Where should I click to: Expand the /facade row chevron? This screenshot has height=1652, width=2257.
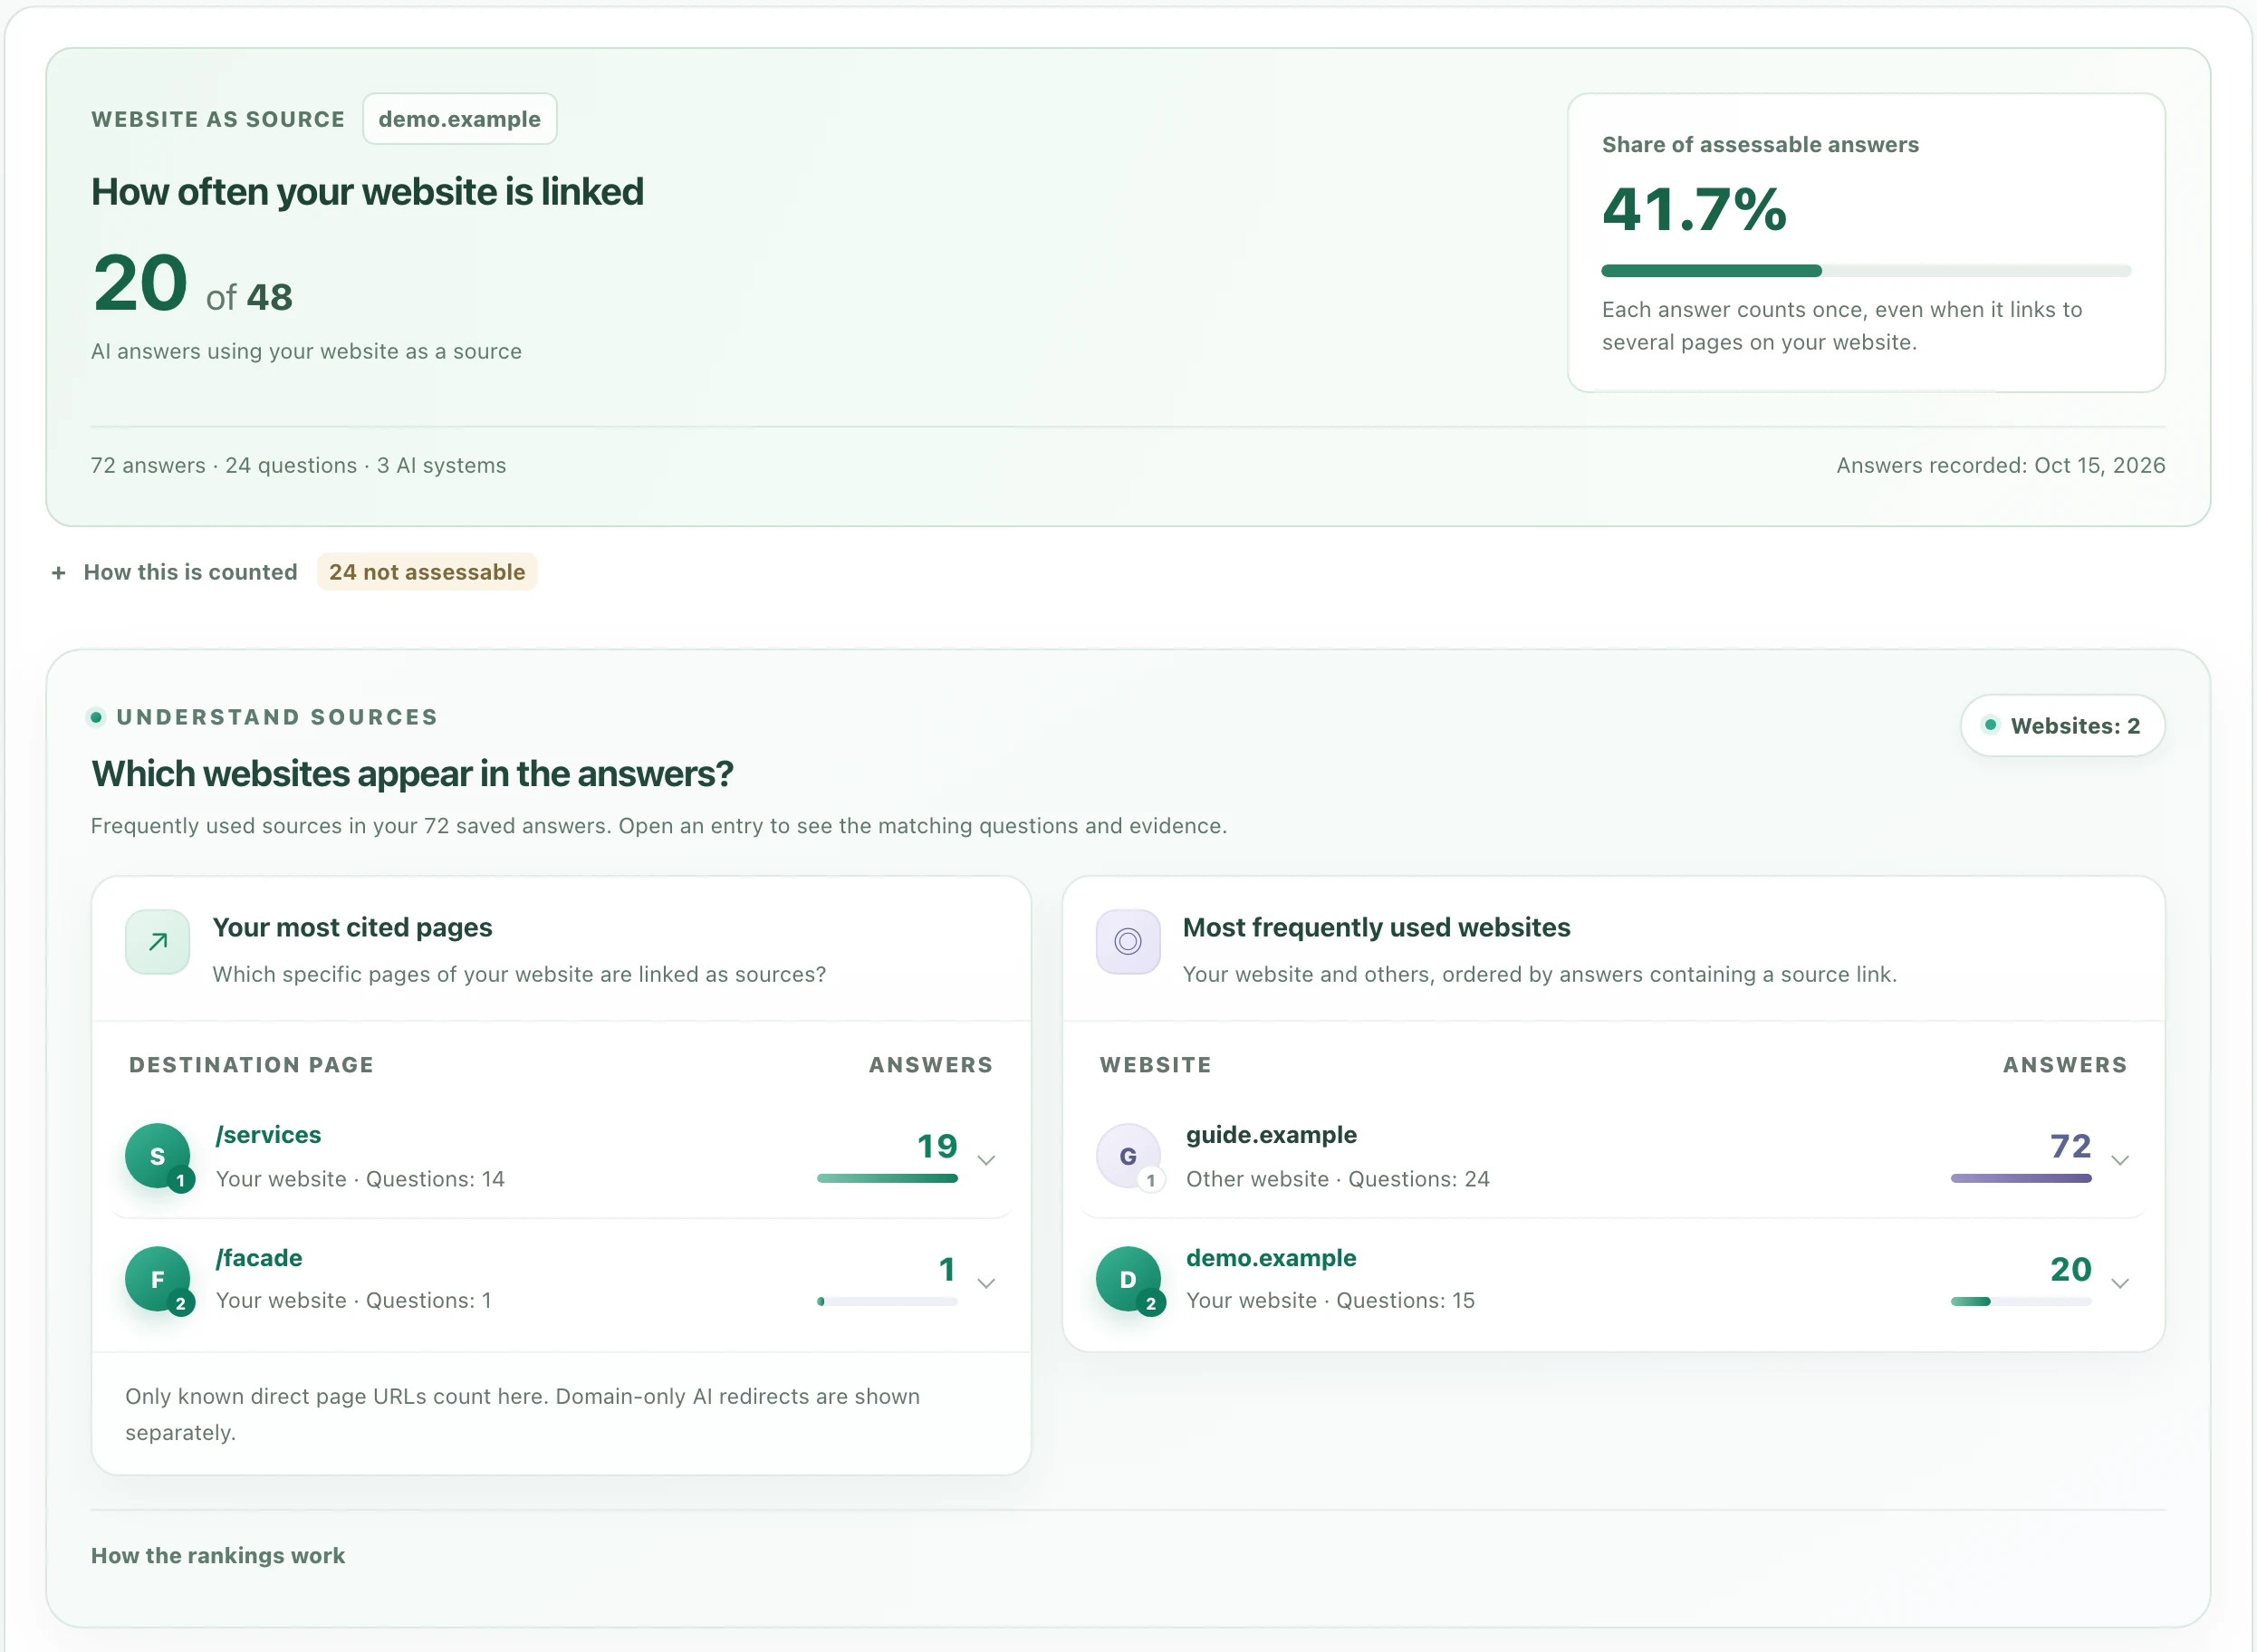(986, 1283)
